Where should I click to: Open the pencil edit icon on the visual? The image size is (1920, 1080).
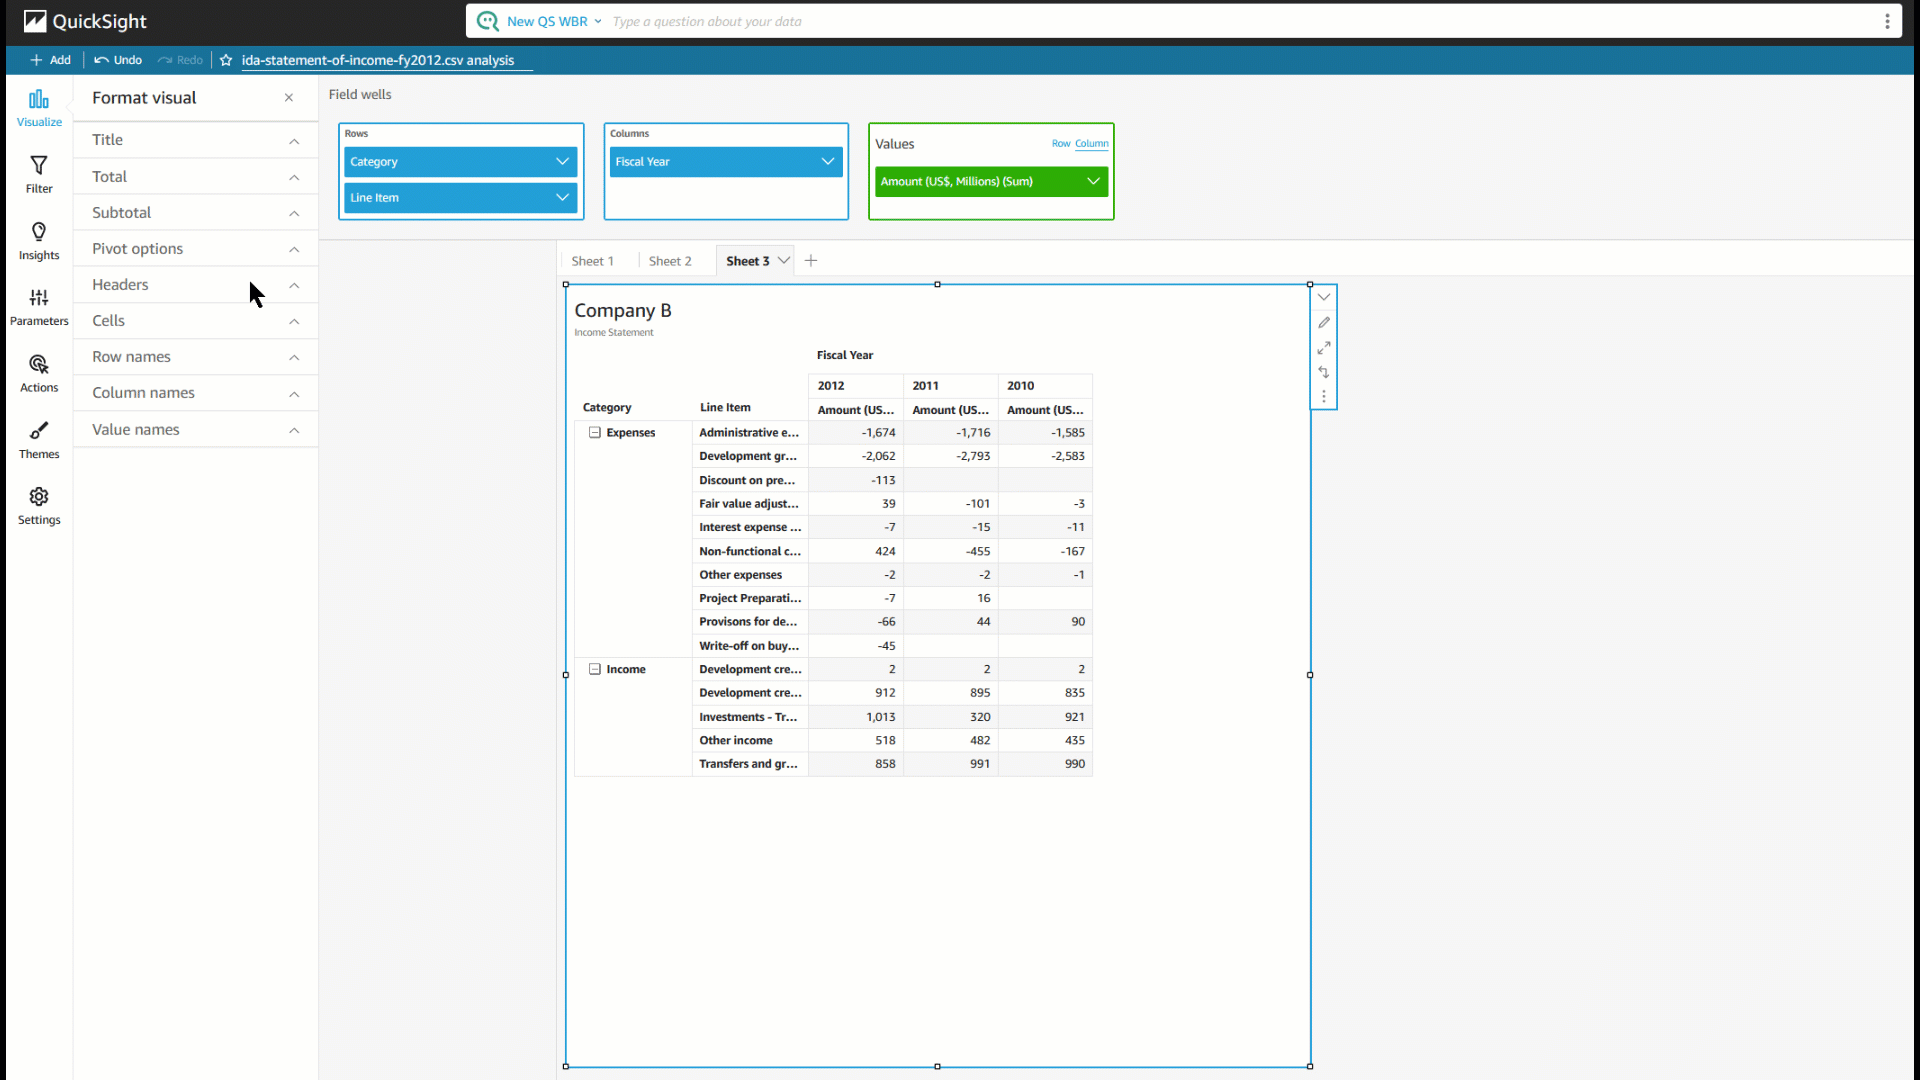[x=1324, y=322]
